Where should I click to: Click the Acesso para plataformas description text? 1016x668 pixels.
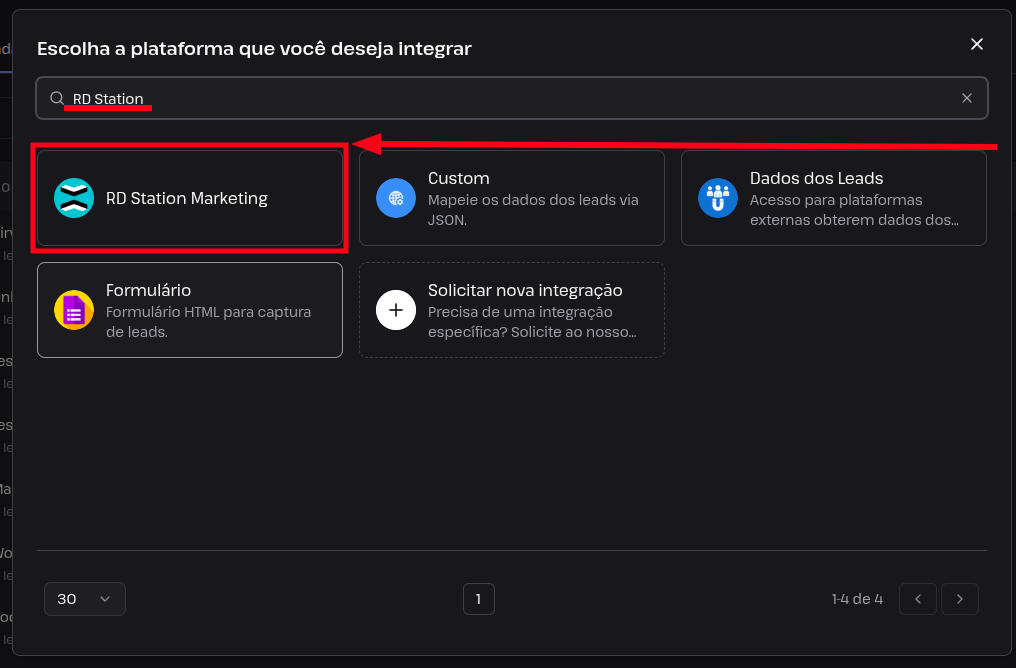click(855, 210)
